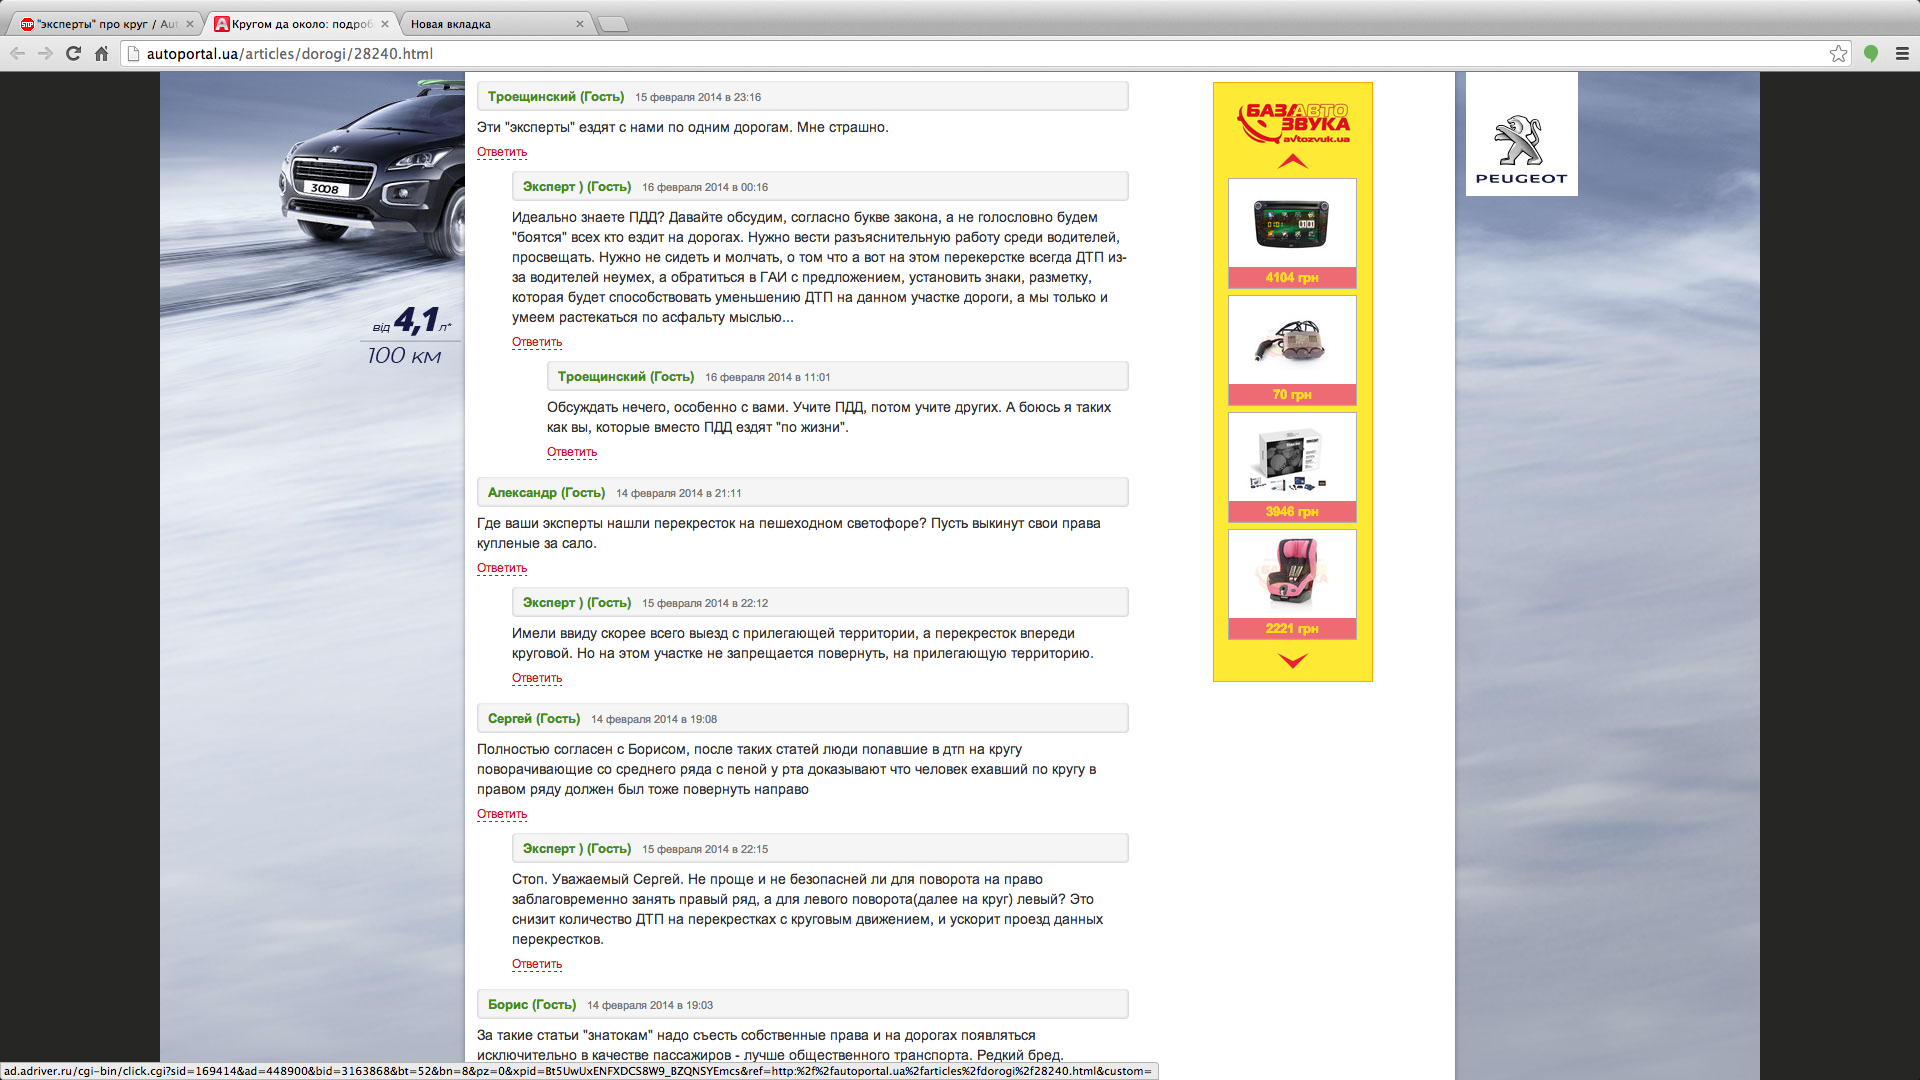Reload the current page

[73, 54]
